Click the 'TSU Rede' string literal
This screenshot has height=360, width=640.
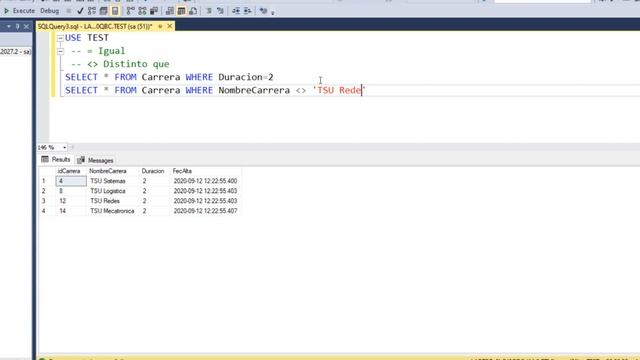339,90
